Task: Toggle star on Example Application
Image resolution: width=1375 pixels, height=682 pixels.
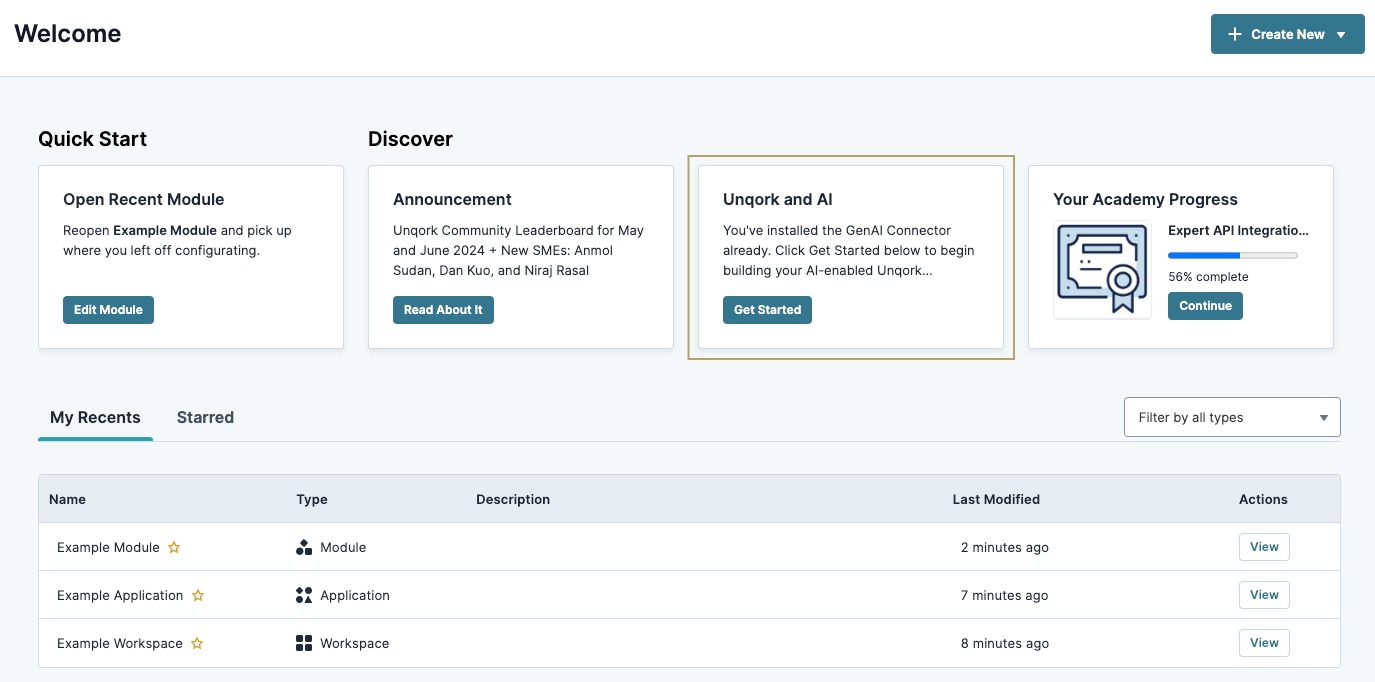Action: click(x=198, y=595)
